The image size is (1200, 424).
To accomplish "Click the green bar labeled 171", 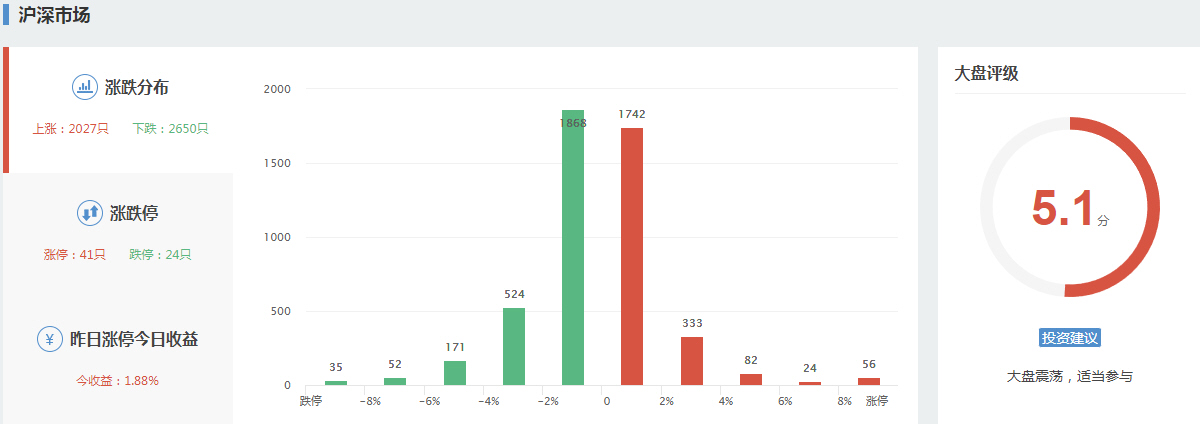I will tap(455, 372).
